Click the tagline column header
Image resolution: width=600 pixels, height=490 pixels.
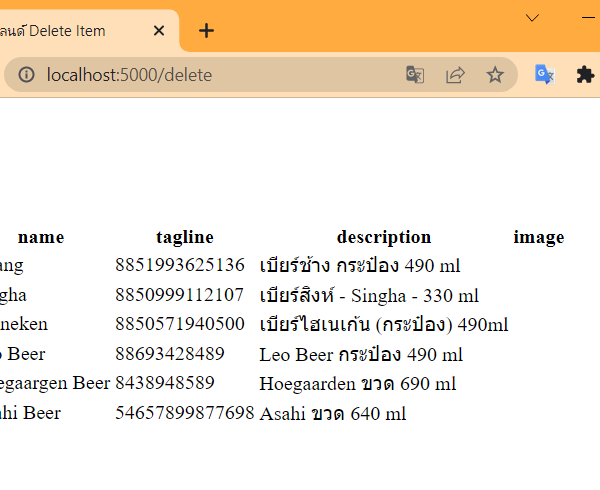(185, 237)
